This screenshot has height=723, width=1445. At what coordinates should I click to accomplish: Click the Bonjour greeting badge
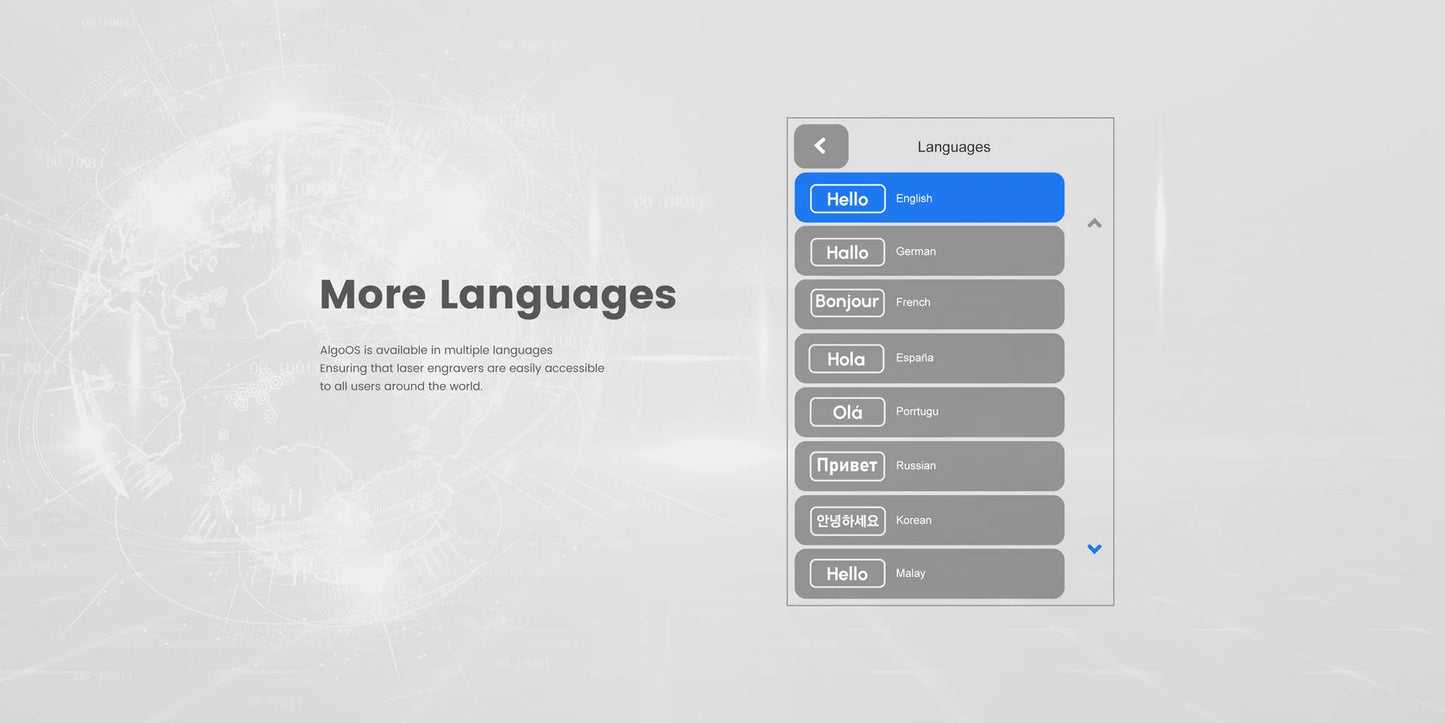click(x=847, y=302)
